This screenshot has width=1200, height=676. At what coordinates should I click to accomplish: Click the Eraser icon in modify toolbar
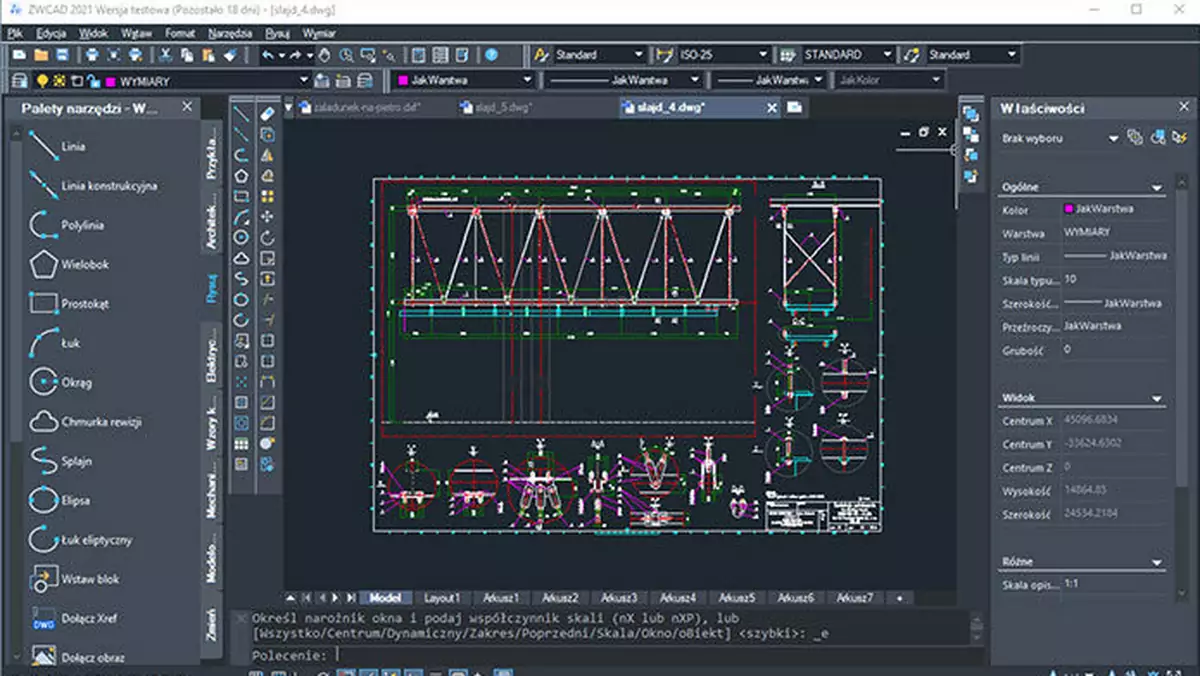[x=267, y=114]
